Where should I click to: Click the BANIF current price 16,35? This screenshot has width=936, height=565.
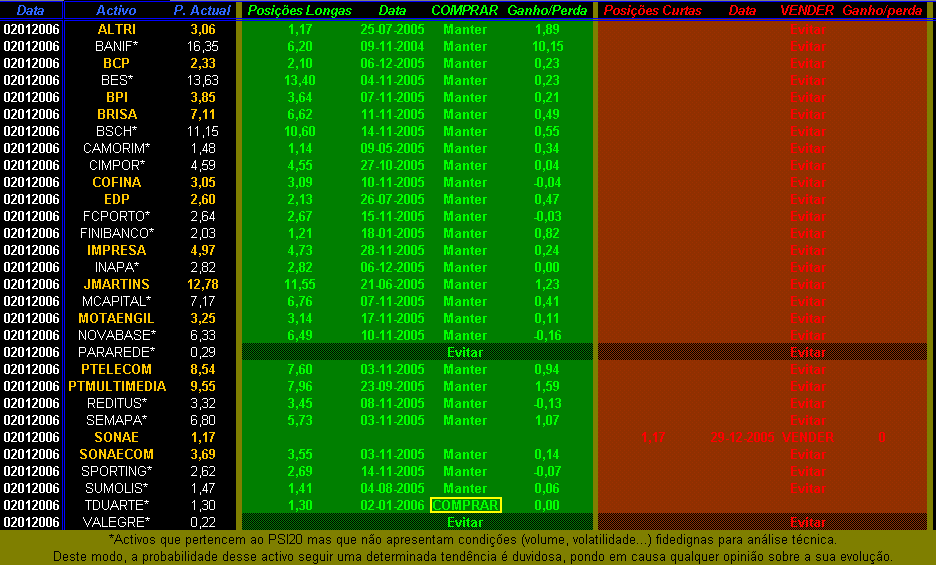(x=203, y=47)
